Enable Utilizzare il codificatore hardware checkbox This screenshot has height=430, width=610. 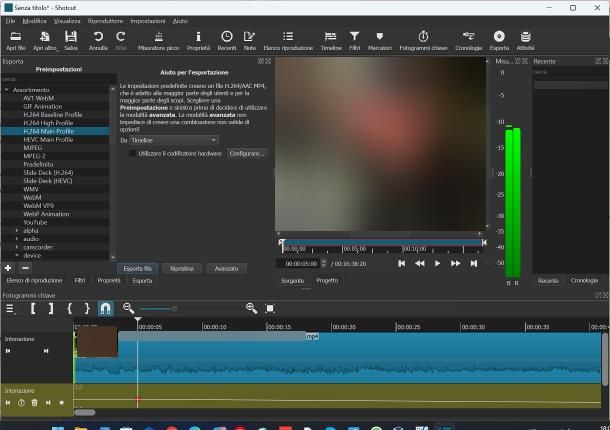coord(132,153)
